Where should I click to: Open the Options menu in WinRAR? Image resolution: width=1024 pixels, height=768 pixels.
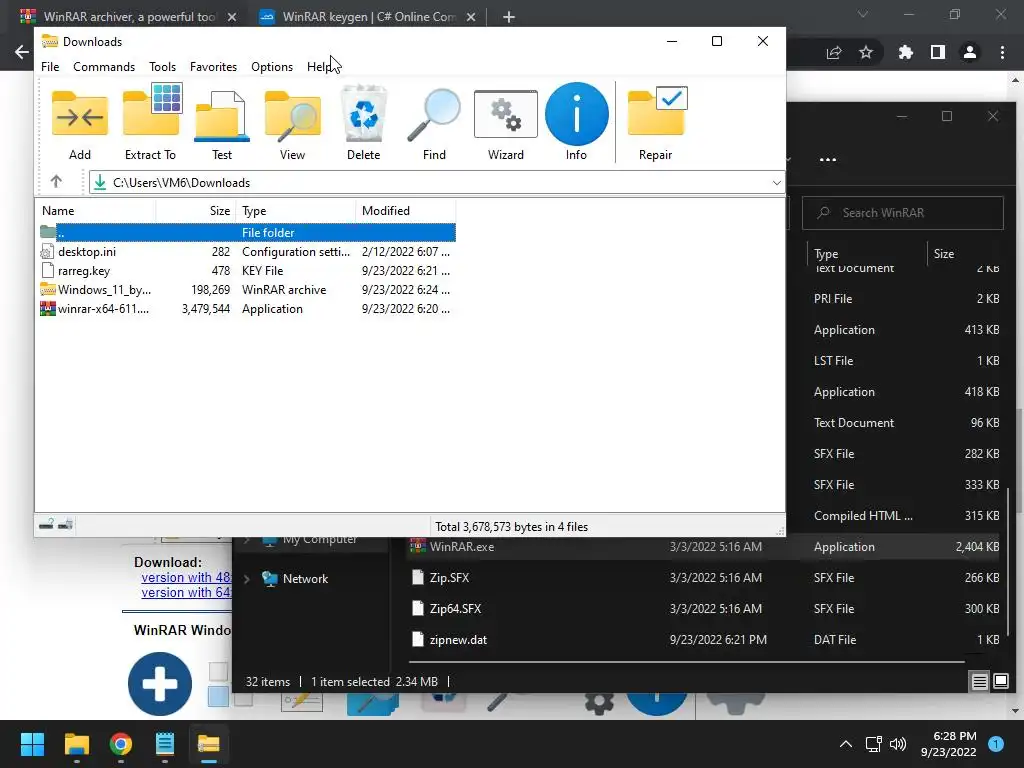pyautogui.click(x=272, y=67)
